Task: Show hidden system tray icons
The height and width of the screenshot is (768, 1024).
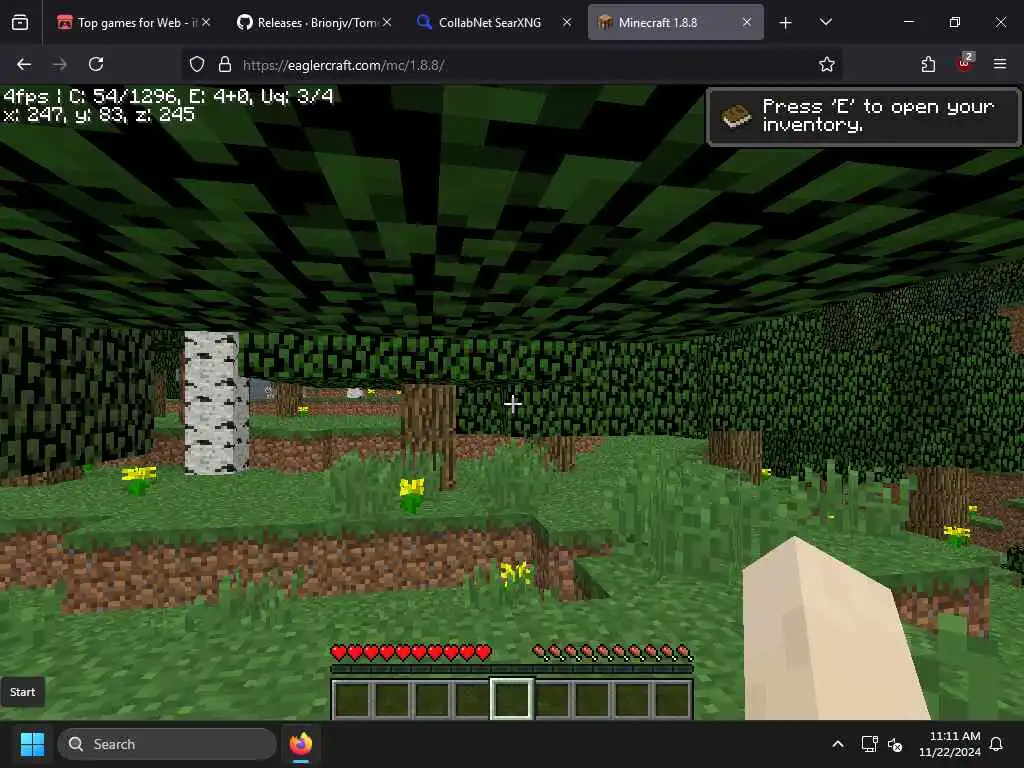Action: pyautogui.click(x=838, y=744)
